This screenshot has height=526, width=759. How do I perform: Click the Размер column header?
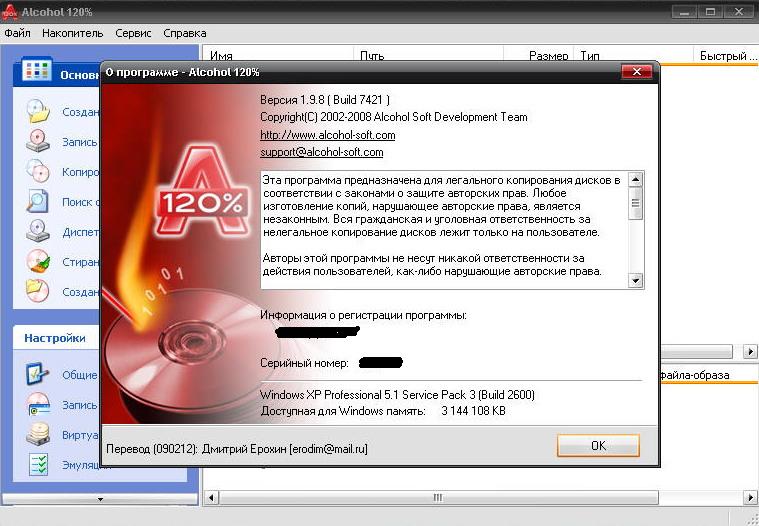click(538, 56)
